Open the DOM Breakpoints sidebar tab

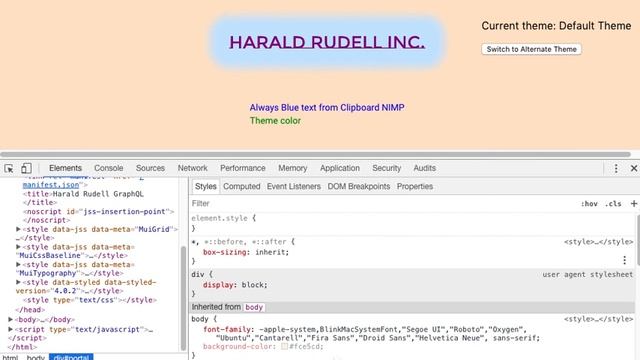[358, 187]
